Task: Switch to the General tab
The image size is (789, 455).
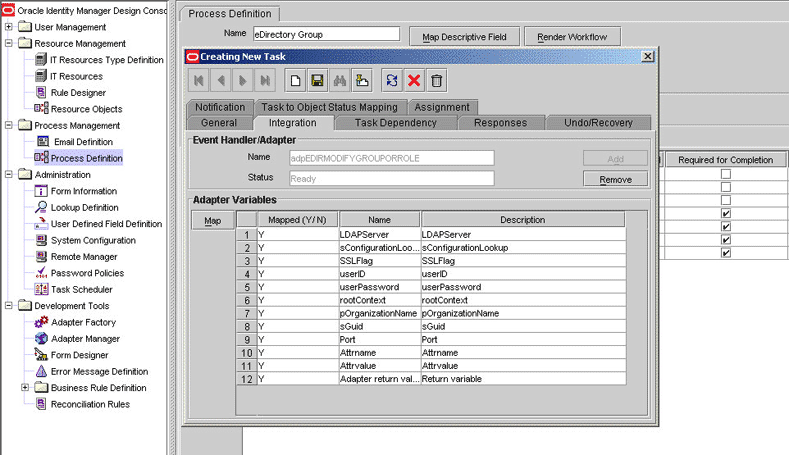Action: pyautogui.click(x=219, y=123)
